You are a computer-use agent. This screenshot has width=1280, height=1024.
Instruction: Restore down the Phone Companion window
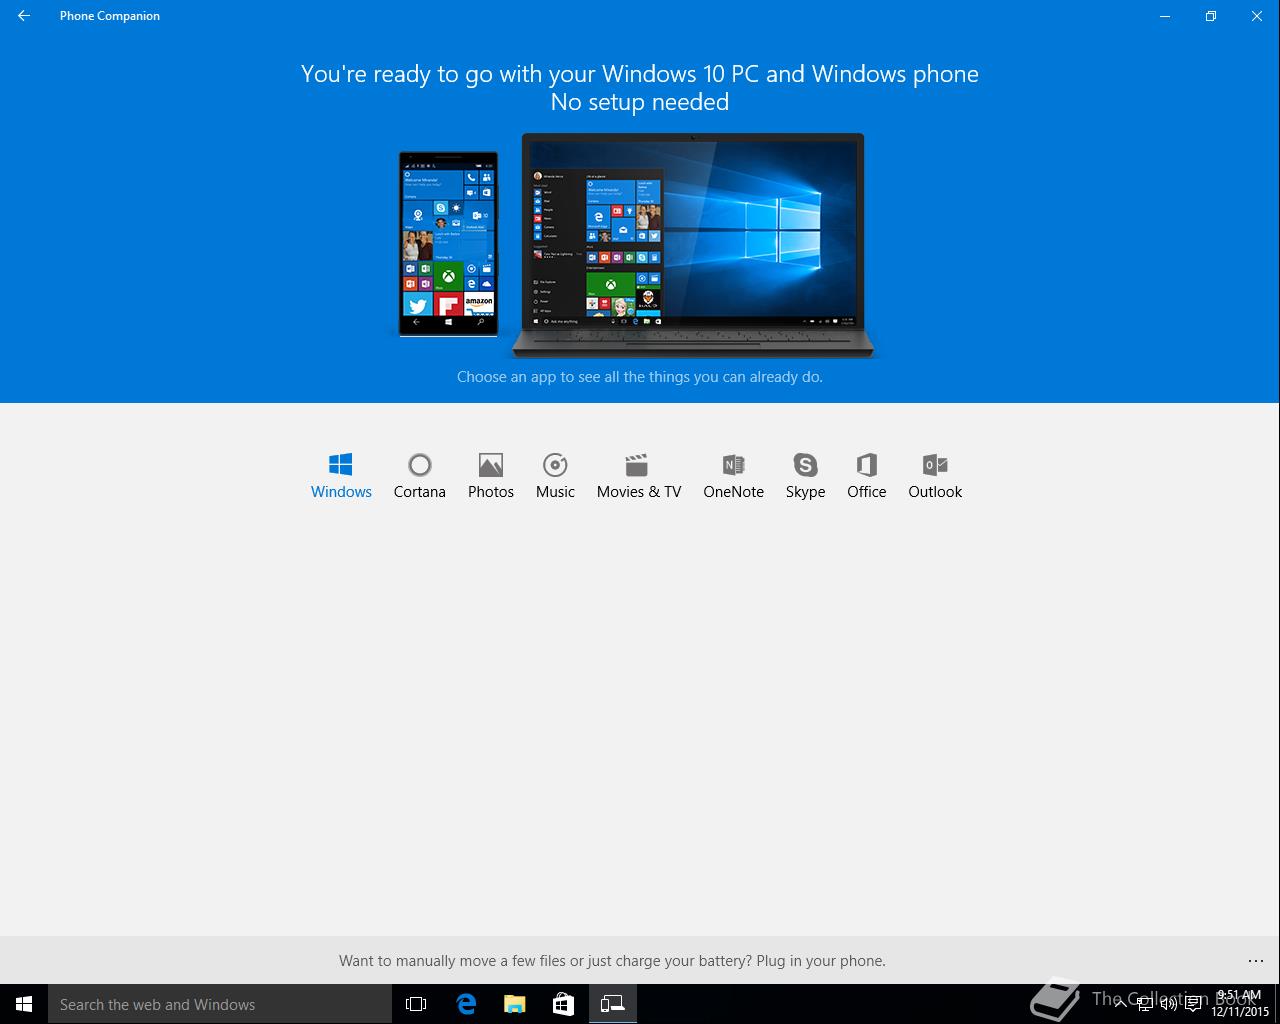point(1210,16)
